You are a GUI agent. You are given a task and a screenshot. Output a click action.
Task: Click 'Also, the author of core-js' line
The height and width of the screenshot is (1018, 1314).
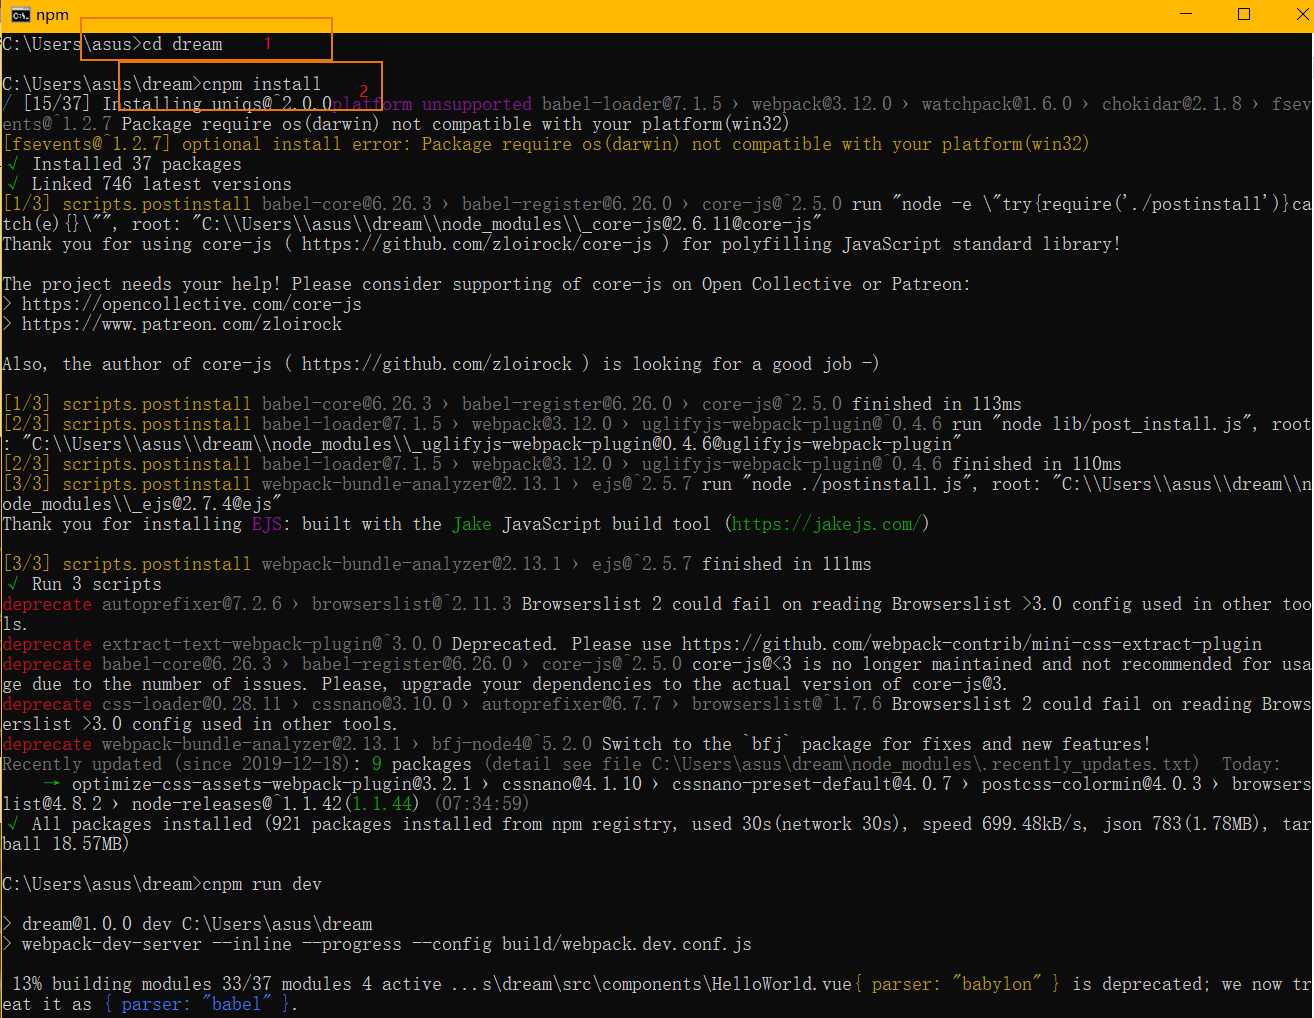click(x=441, y=364)
